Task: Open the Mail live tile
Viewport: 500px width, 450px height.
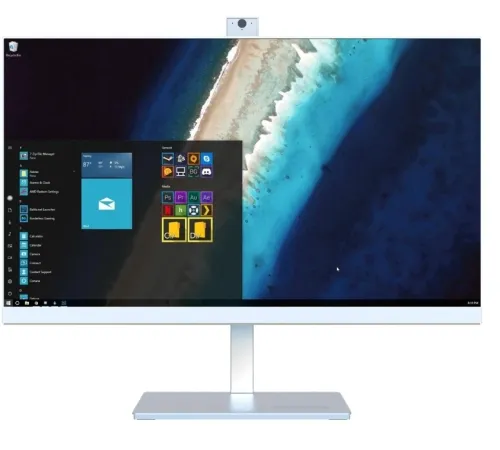Action: tap(107, 204)
